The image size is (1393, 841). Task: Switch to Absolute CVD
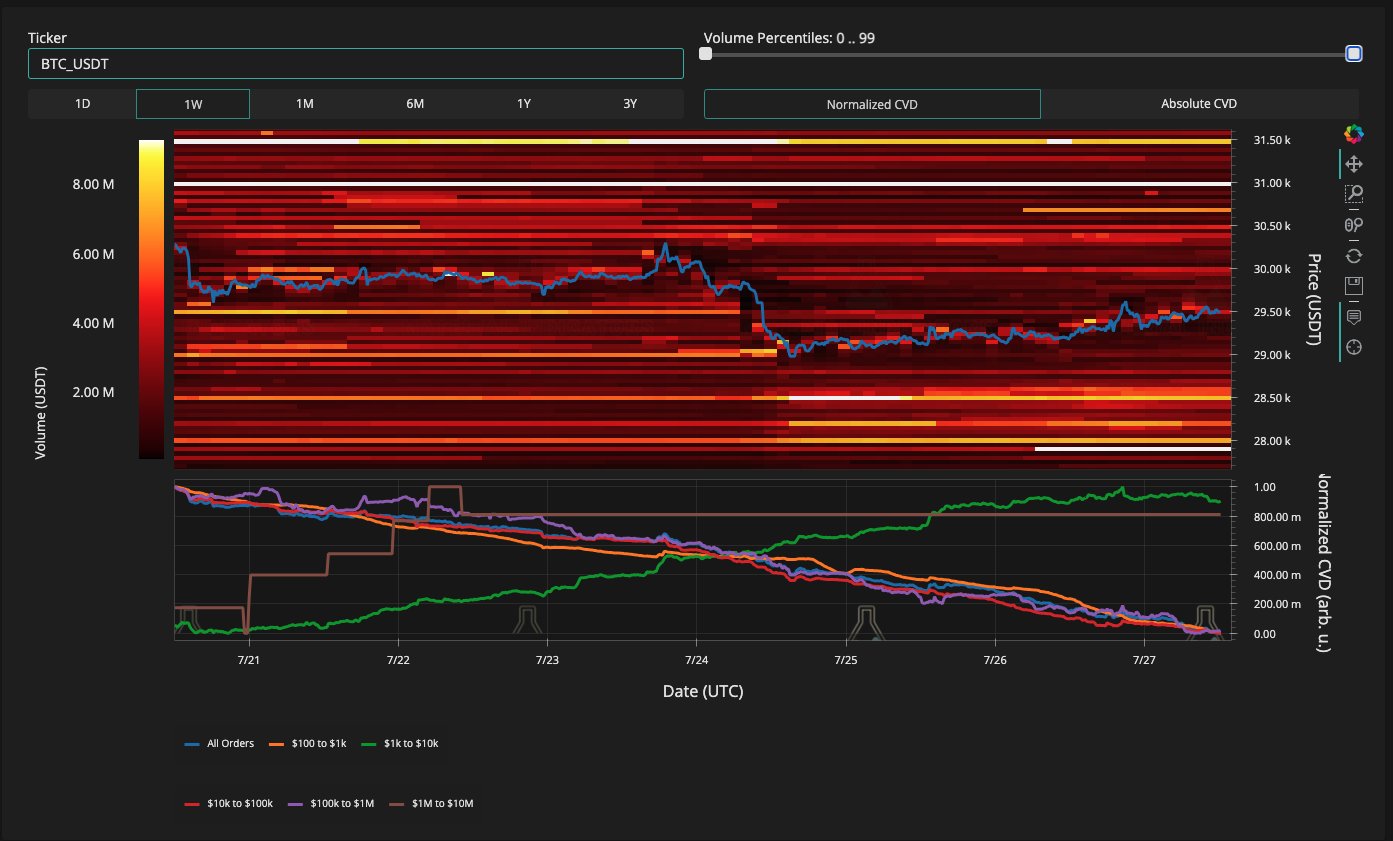[x=1198, y=104]
